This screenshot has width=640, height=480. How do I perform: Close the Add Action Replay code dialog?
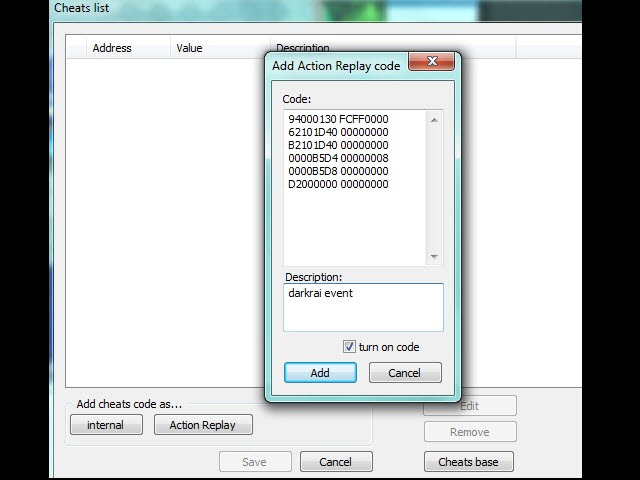tap(431, 61)
